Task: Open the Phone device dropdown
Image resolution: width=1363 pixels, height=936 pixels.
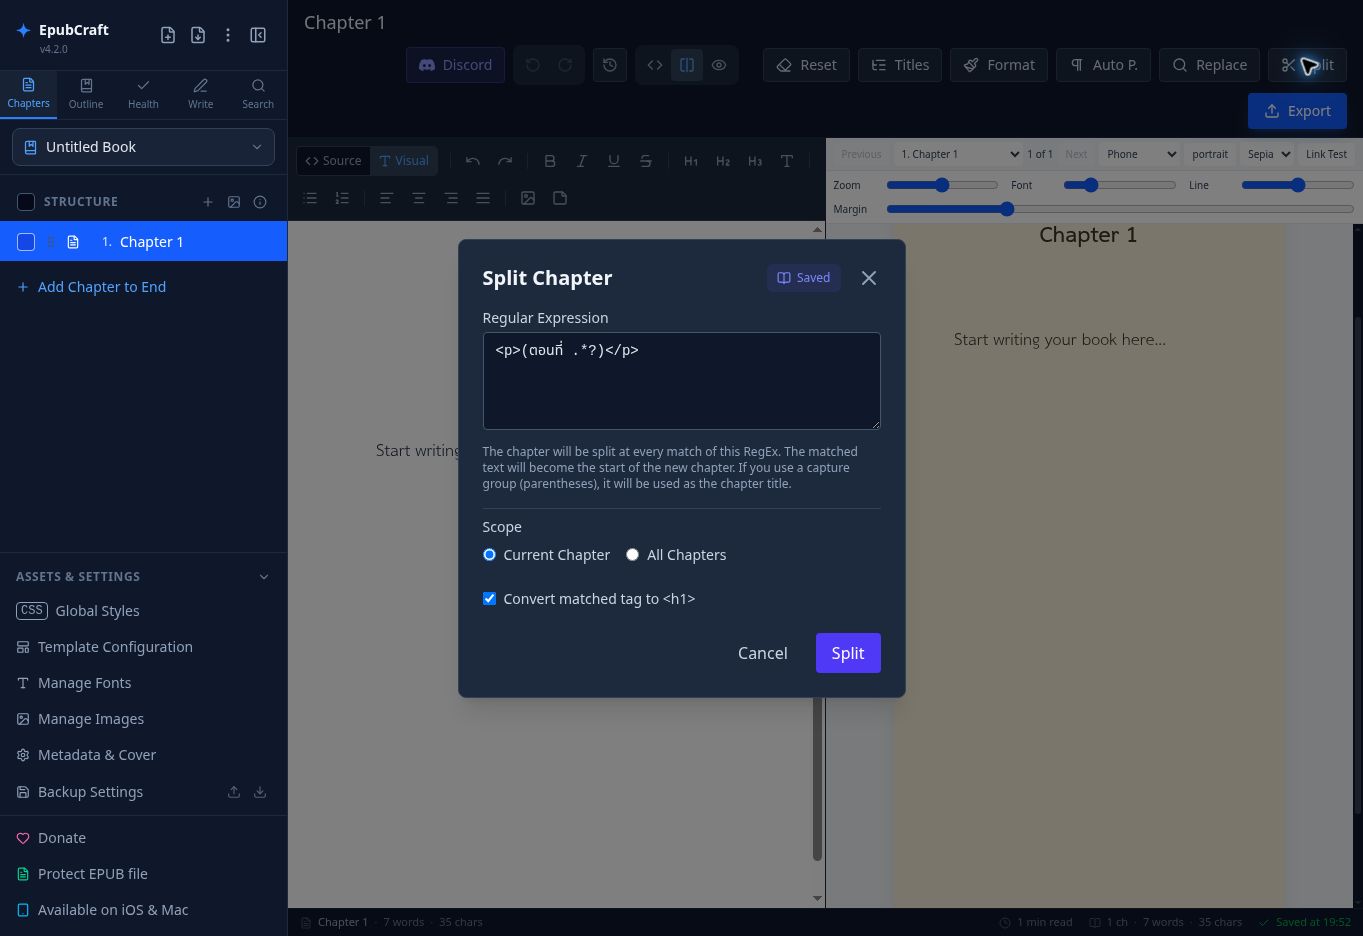Action: tap(1140, 154)
